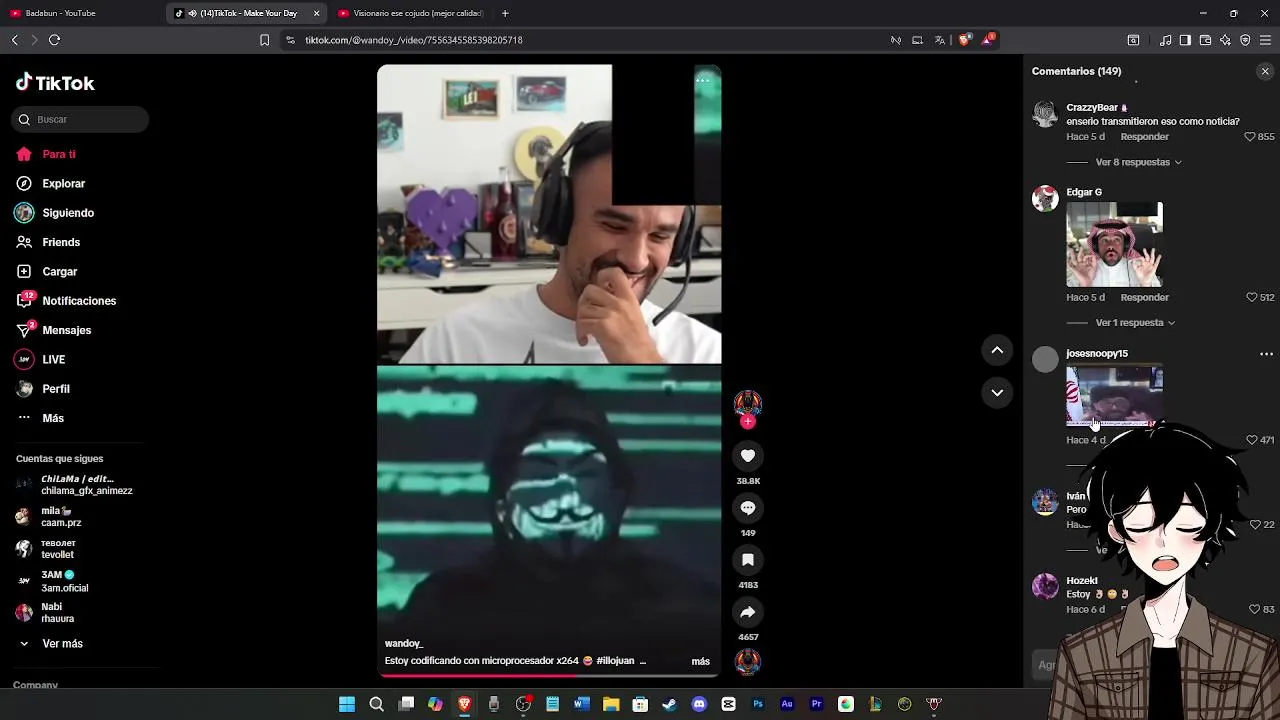Click the page translate icon
The height and width of the screenshot is (720, 1280).
pyautogui.click(x=940, y=40)
